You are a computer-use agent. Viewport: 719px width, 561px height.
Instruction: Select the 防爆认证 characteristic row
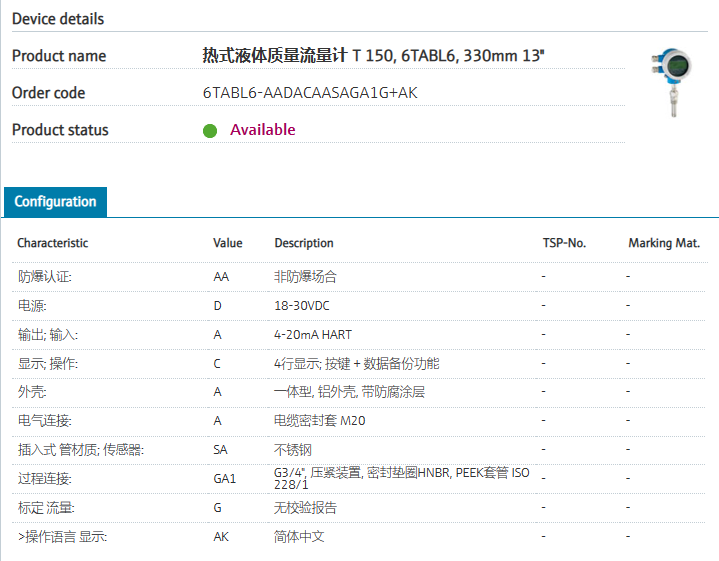44,277
